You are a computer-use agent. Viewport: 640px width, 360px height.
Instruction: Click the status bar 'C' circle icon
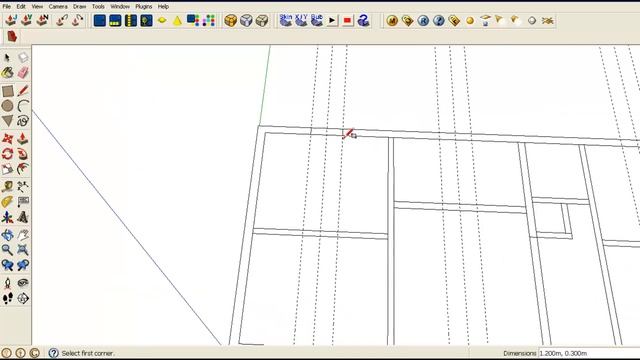click(35, 353)
